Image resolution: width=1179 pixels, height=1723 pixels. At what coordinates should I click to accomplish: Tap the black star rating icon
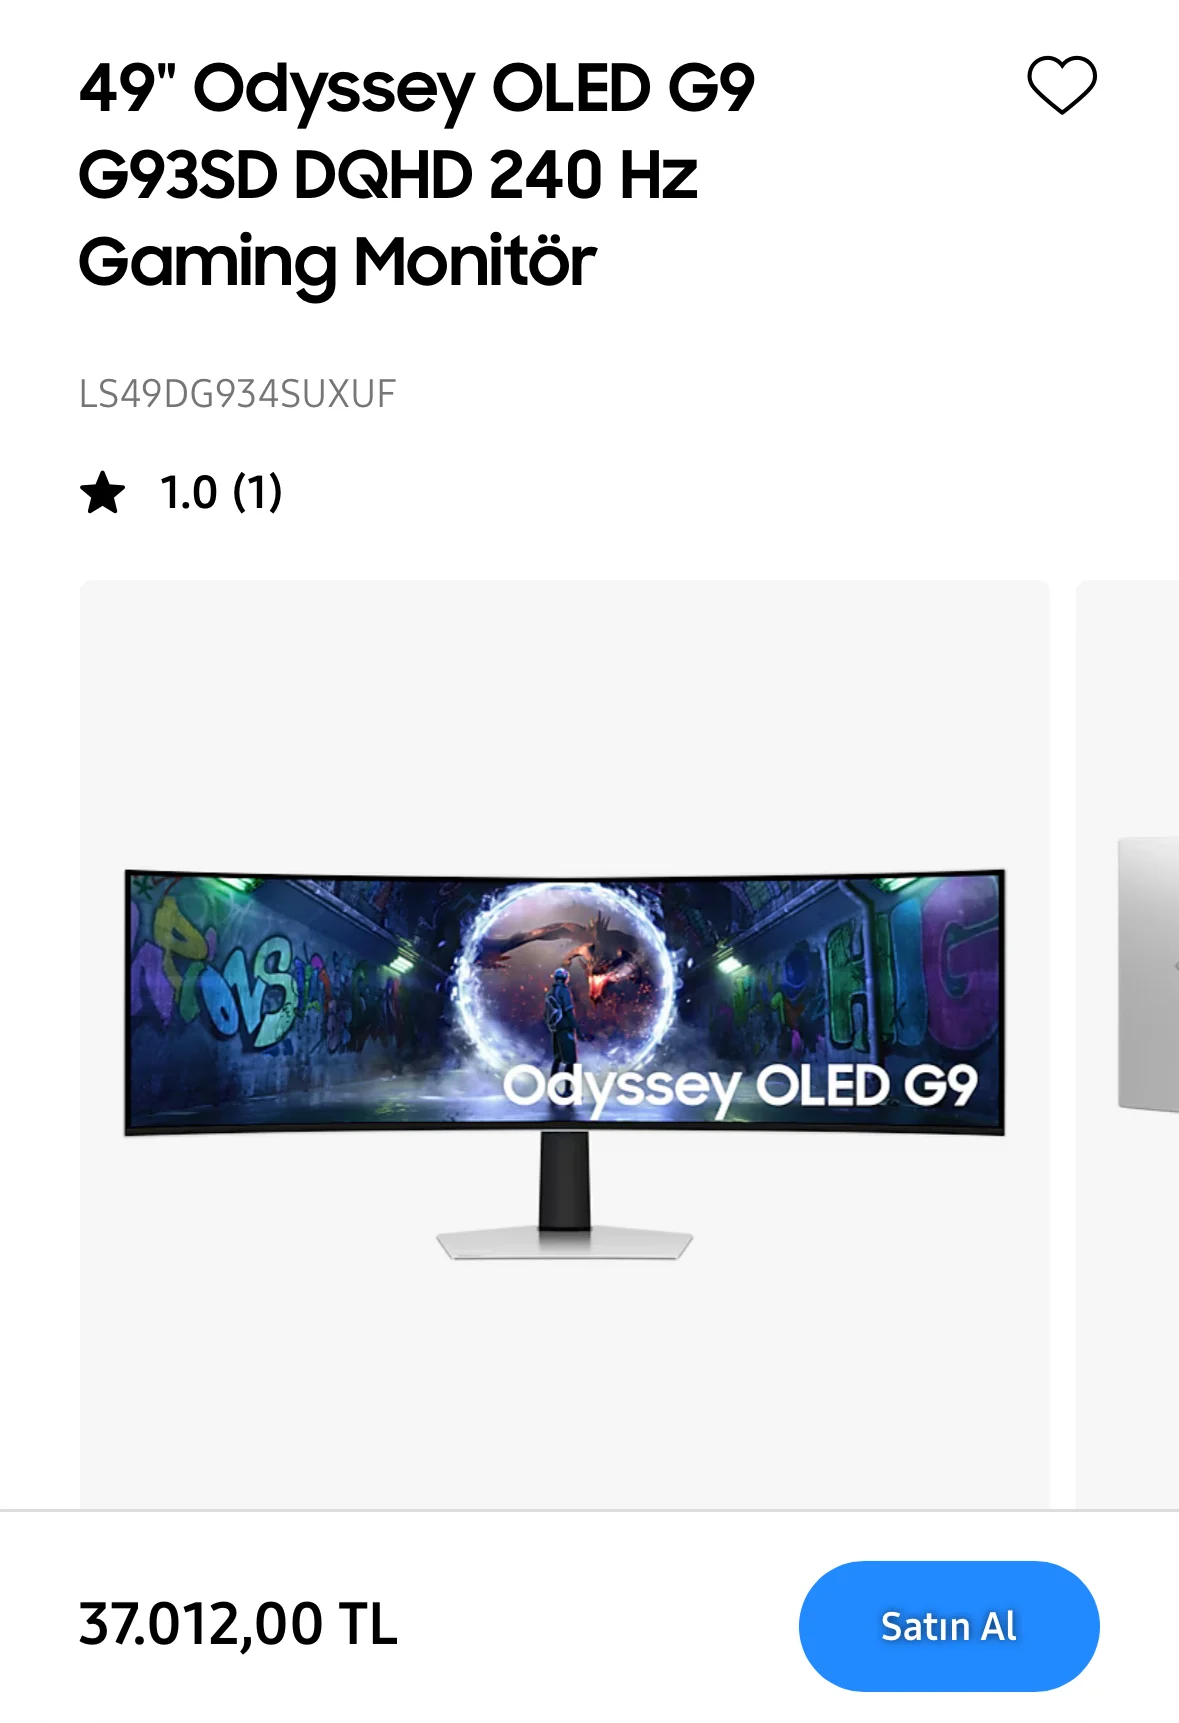pyautogui.click(x=103, y=493)
